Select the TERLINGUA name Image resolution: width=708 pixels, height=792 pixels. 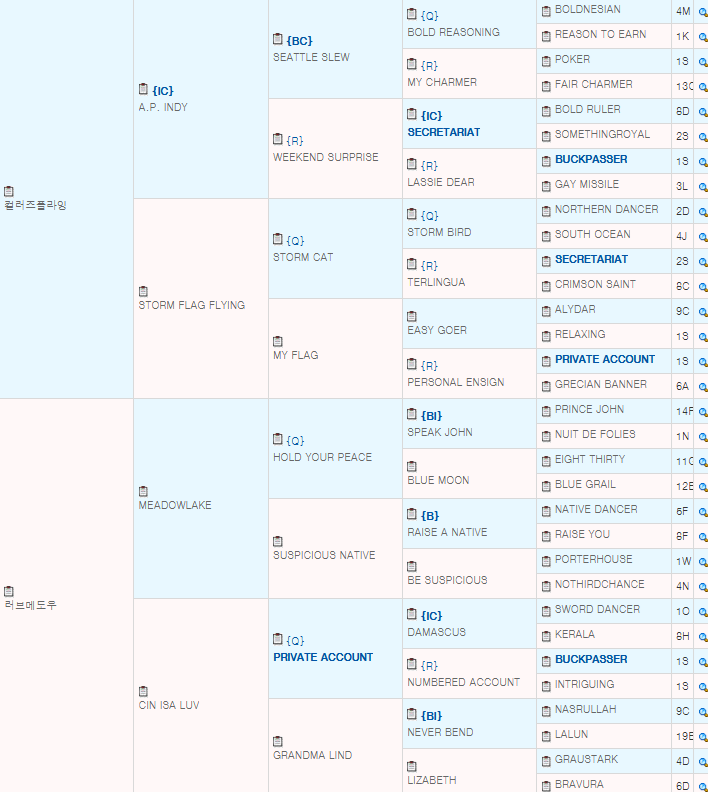click(x=436, y=282)
